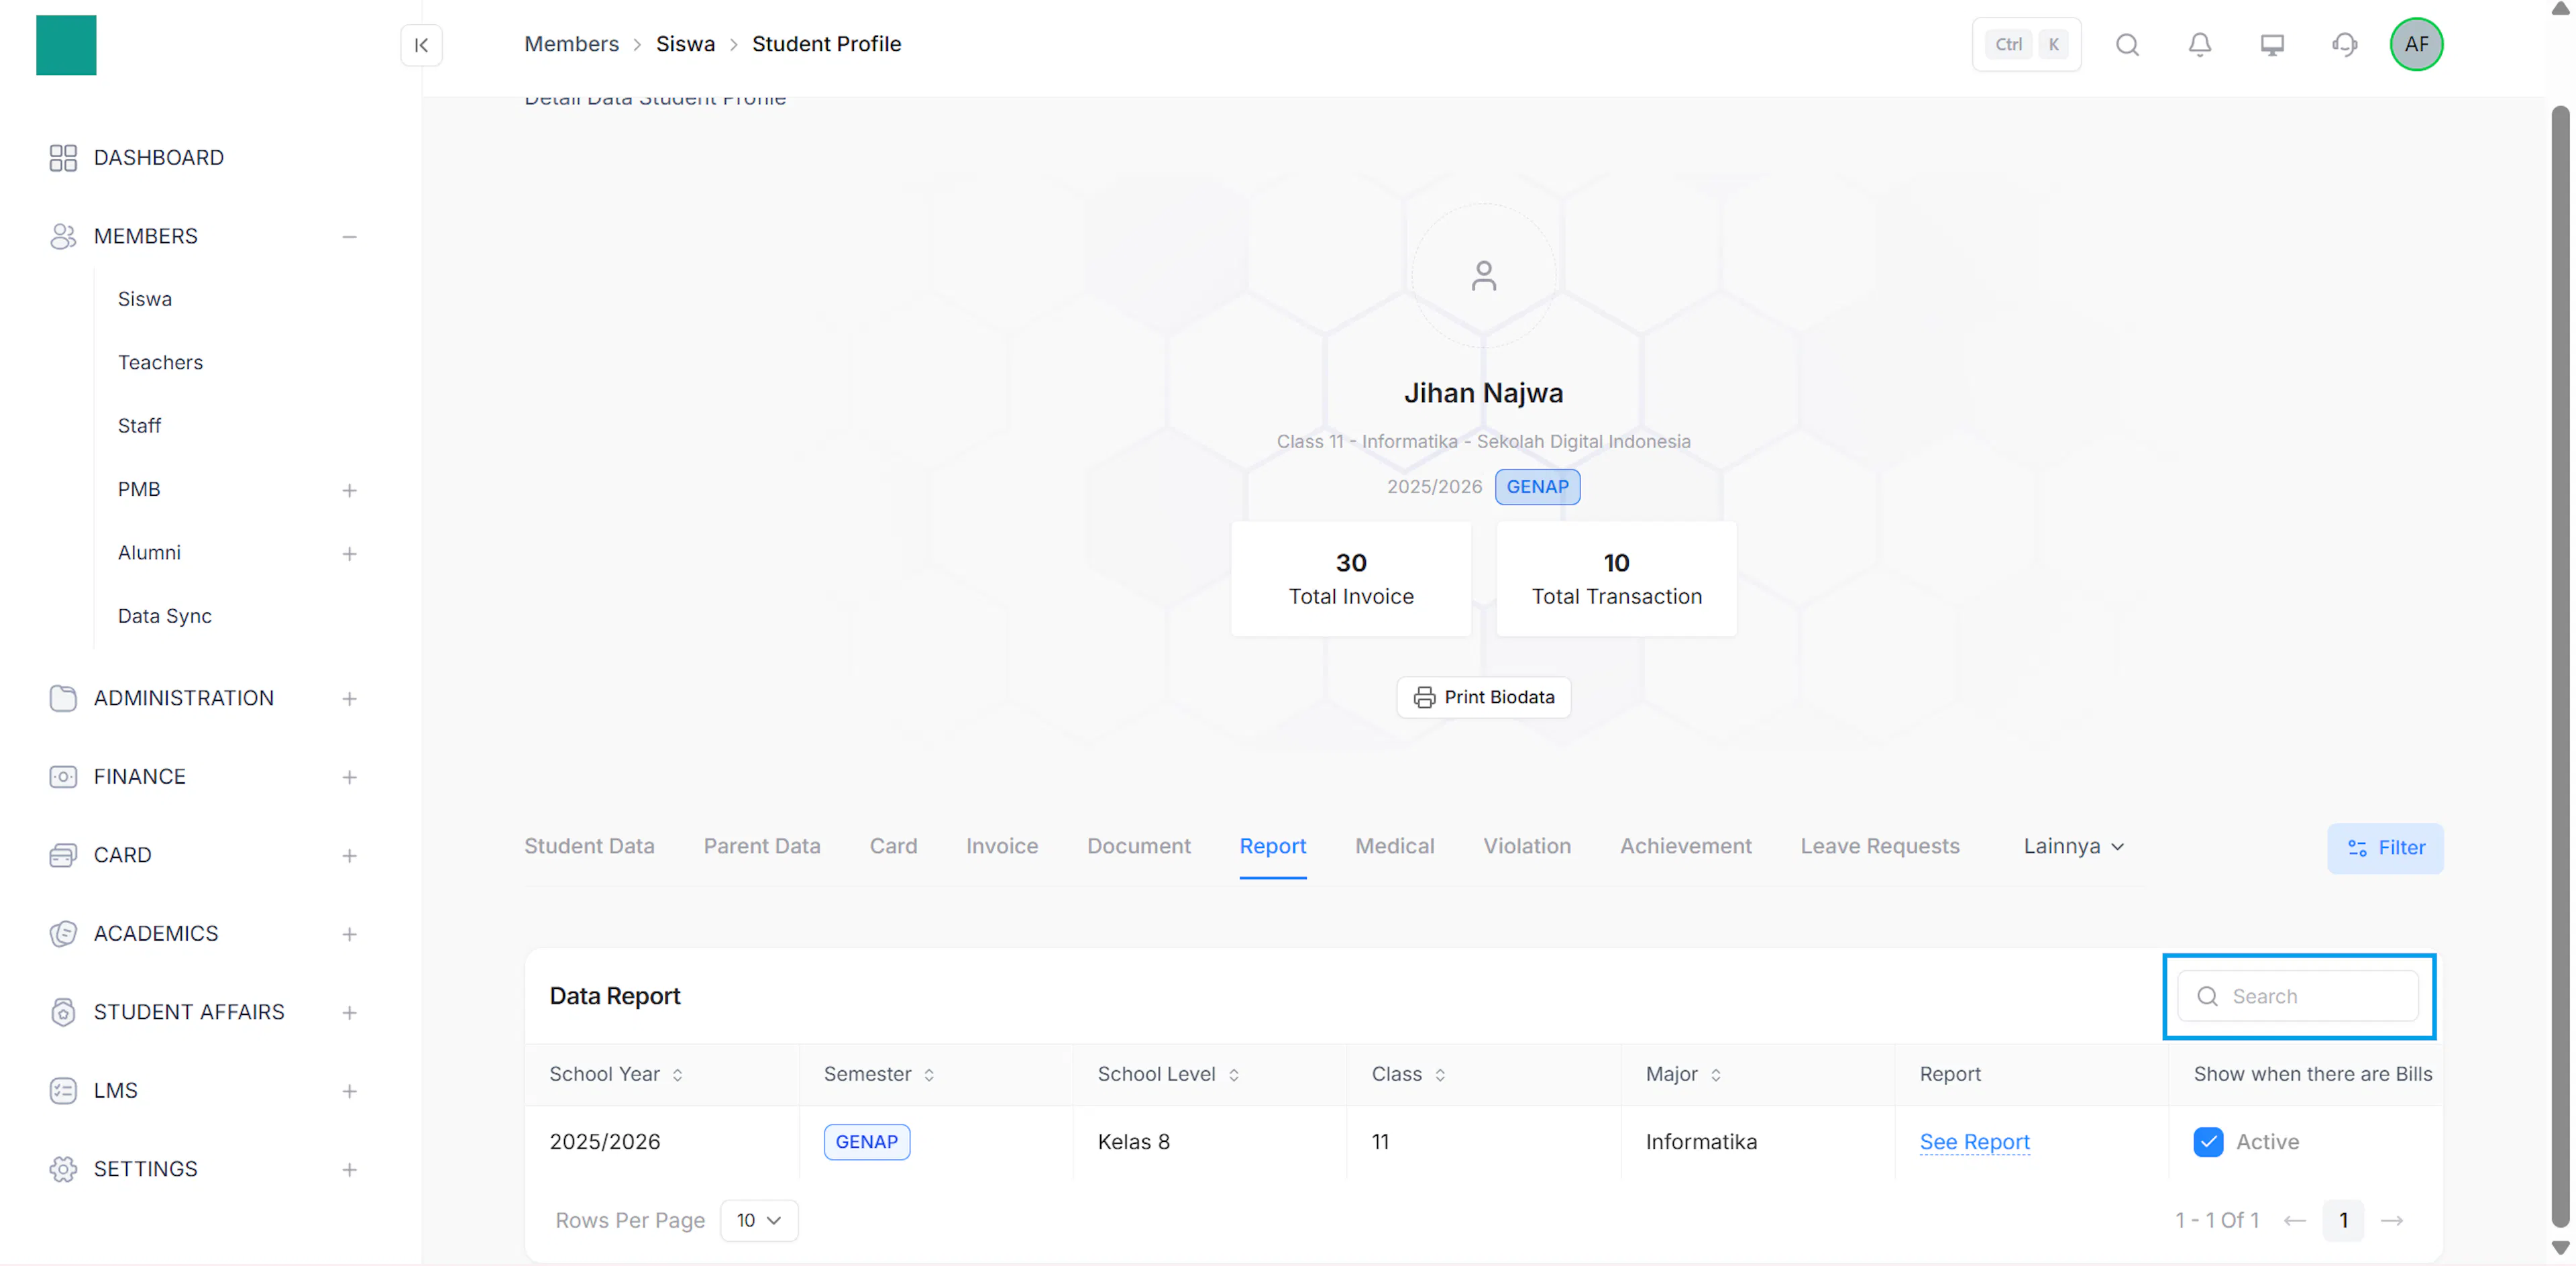The image size is (2576, 1266).
Task: Sort by School Year column arrows
Action: (x=678, y=1075)
